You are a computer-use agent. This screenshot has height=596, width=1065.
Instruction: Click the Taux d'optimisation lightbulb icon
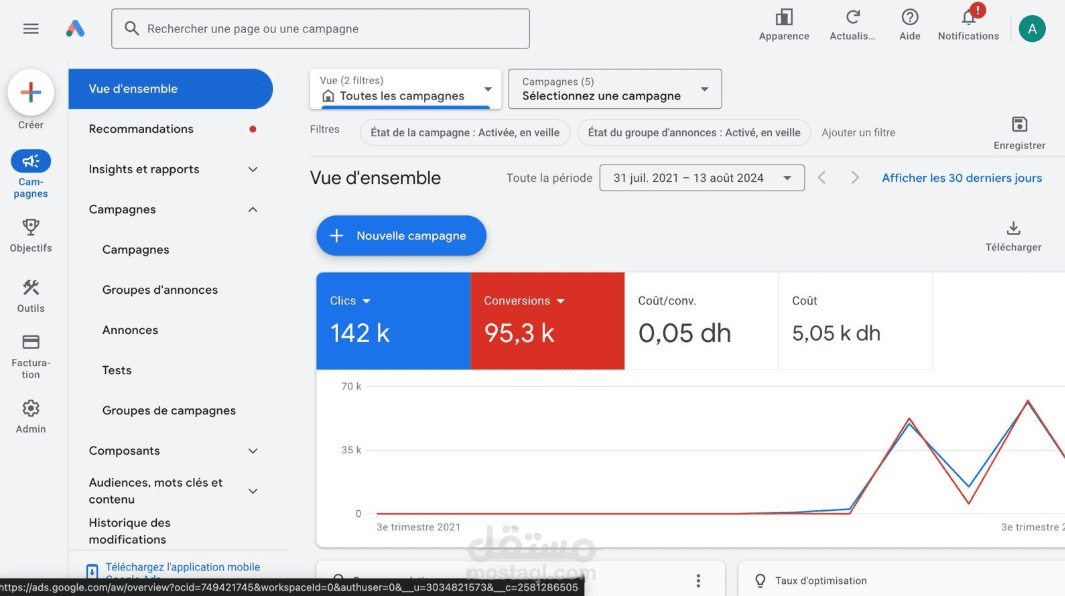pyautogui.click(x=760, y=580)
